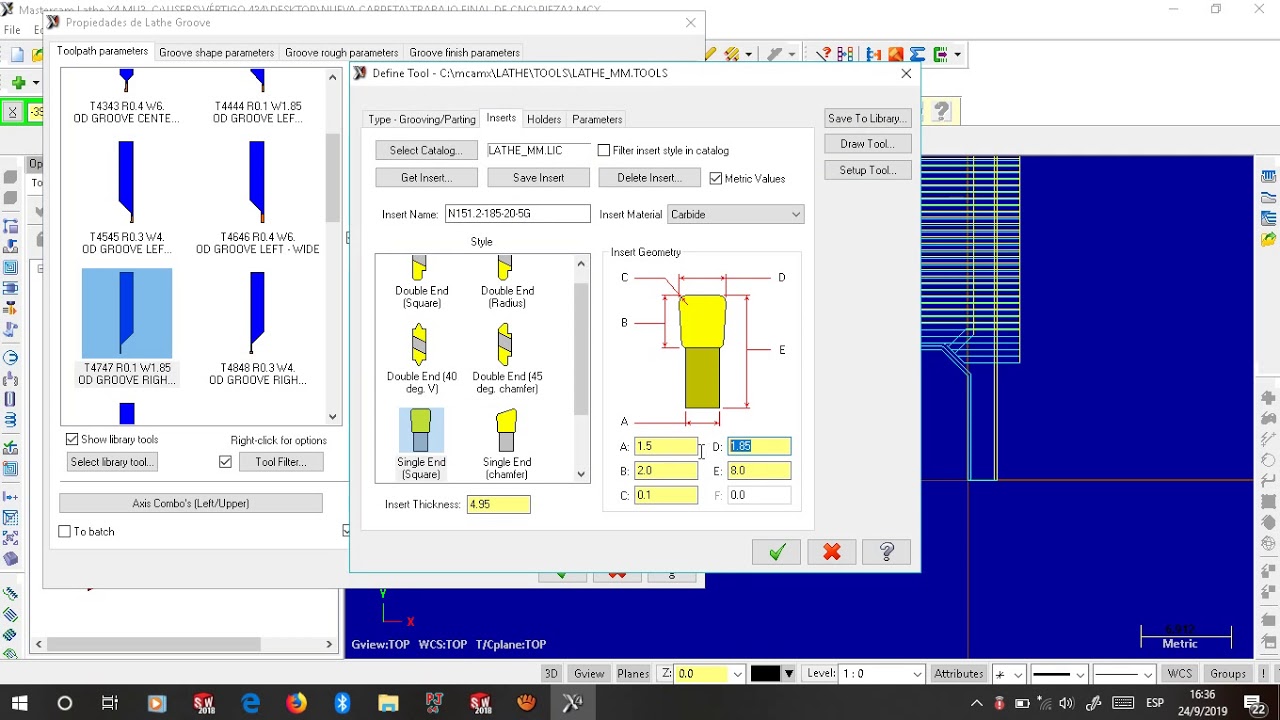Click the Delete Insert button
Image resolution: width=1280 pixels, height=720 pixels.
click(650, 178)
